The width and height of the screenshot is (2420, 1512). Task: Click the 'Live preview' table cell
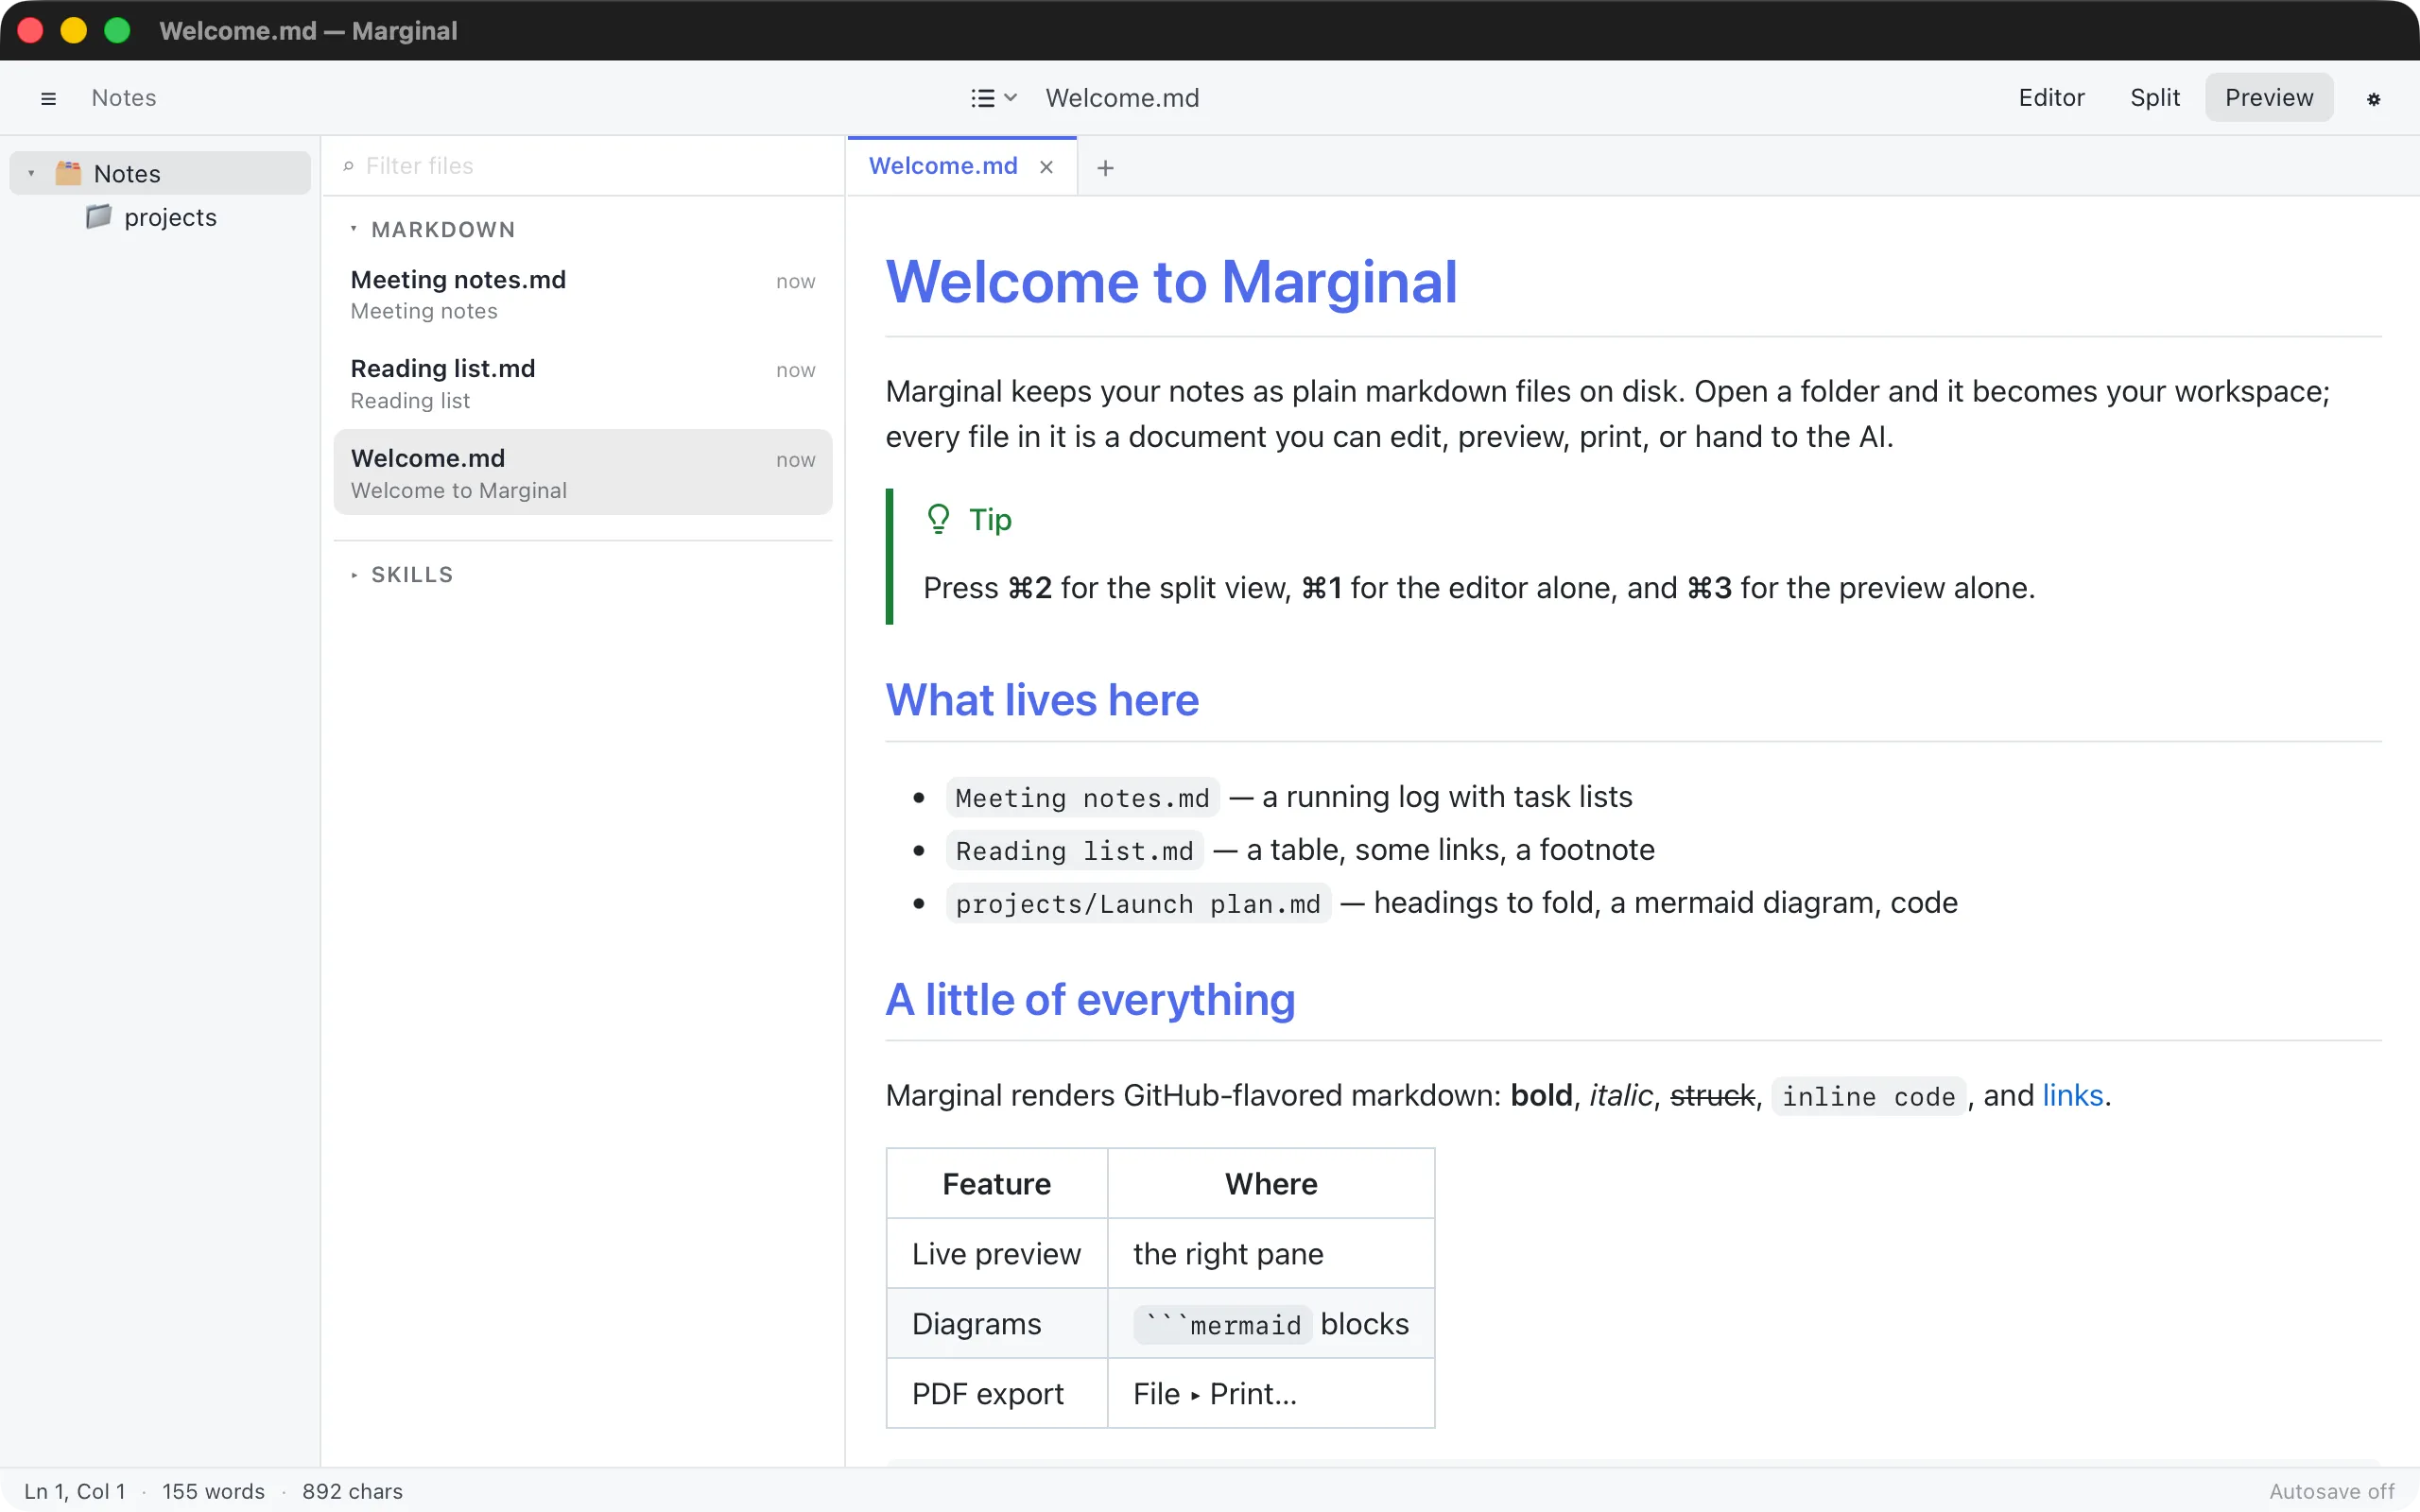click(x=996, y=1253)
